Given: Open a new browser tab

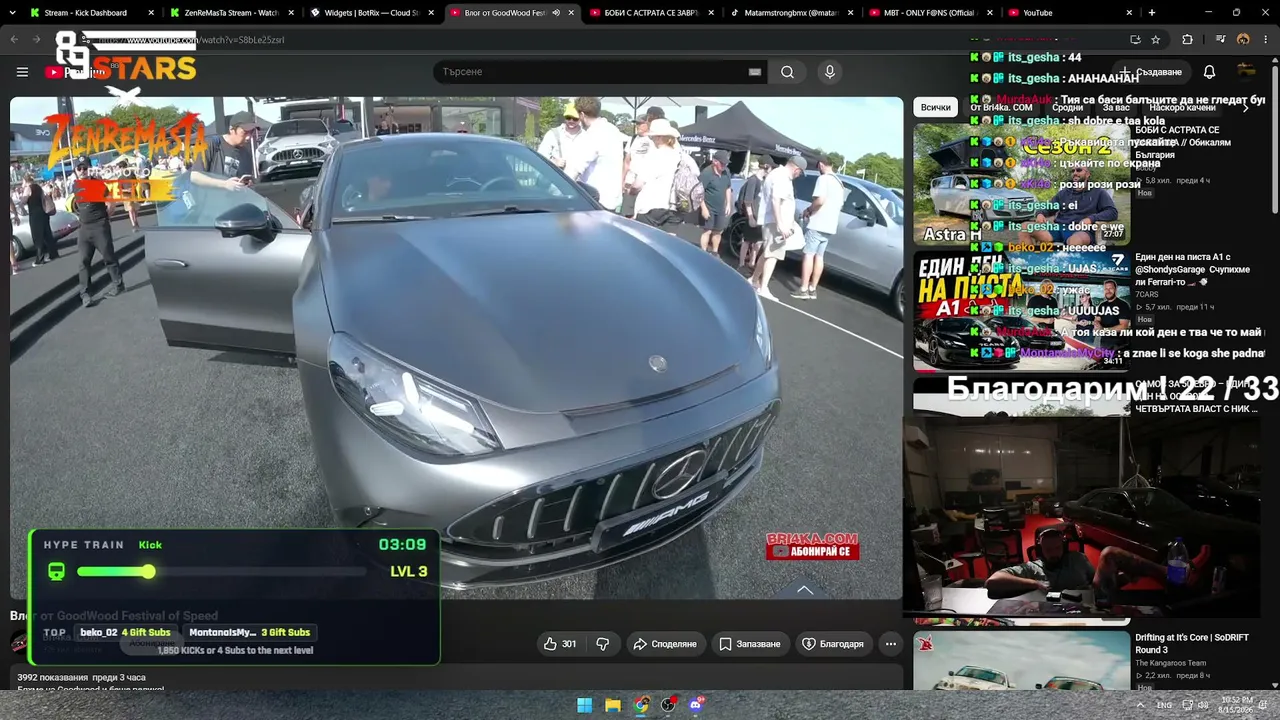Looking at the screenshot, I should (x=1152, y=13).
